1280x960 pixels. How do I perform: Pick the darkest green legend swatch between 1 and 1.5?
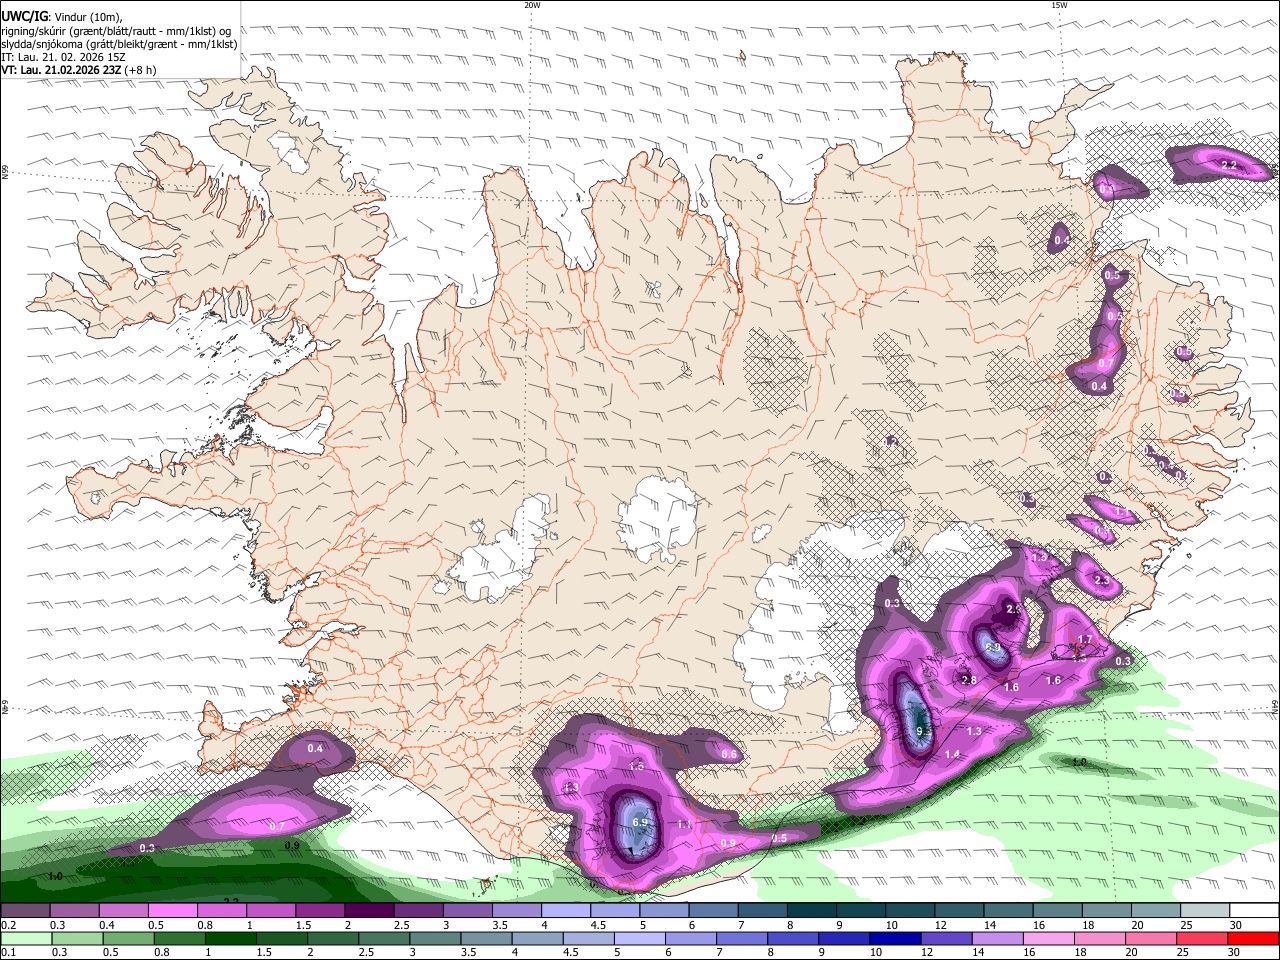[x=231, y=938]
